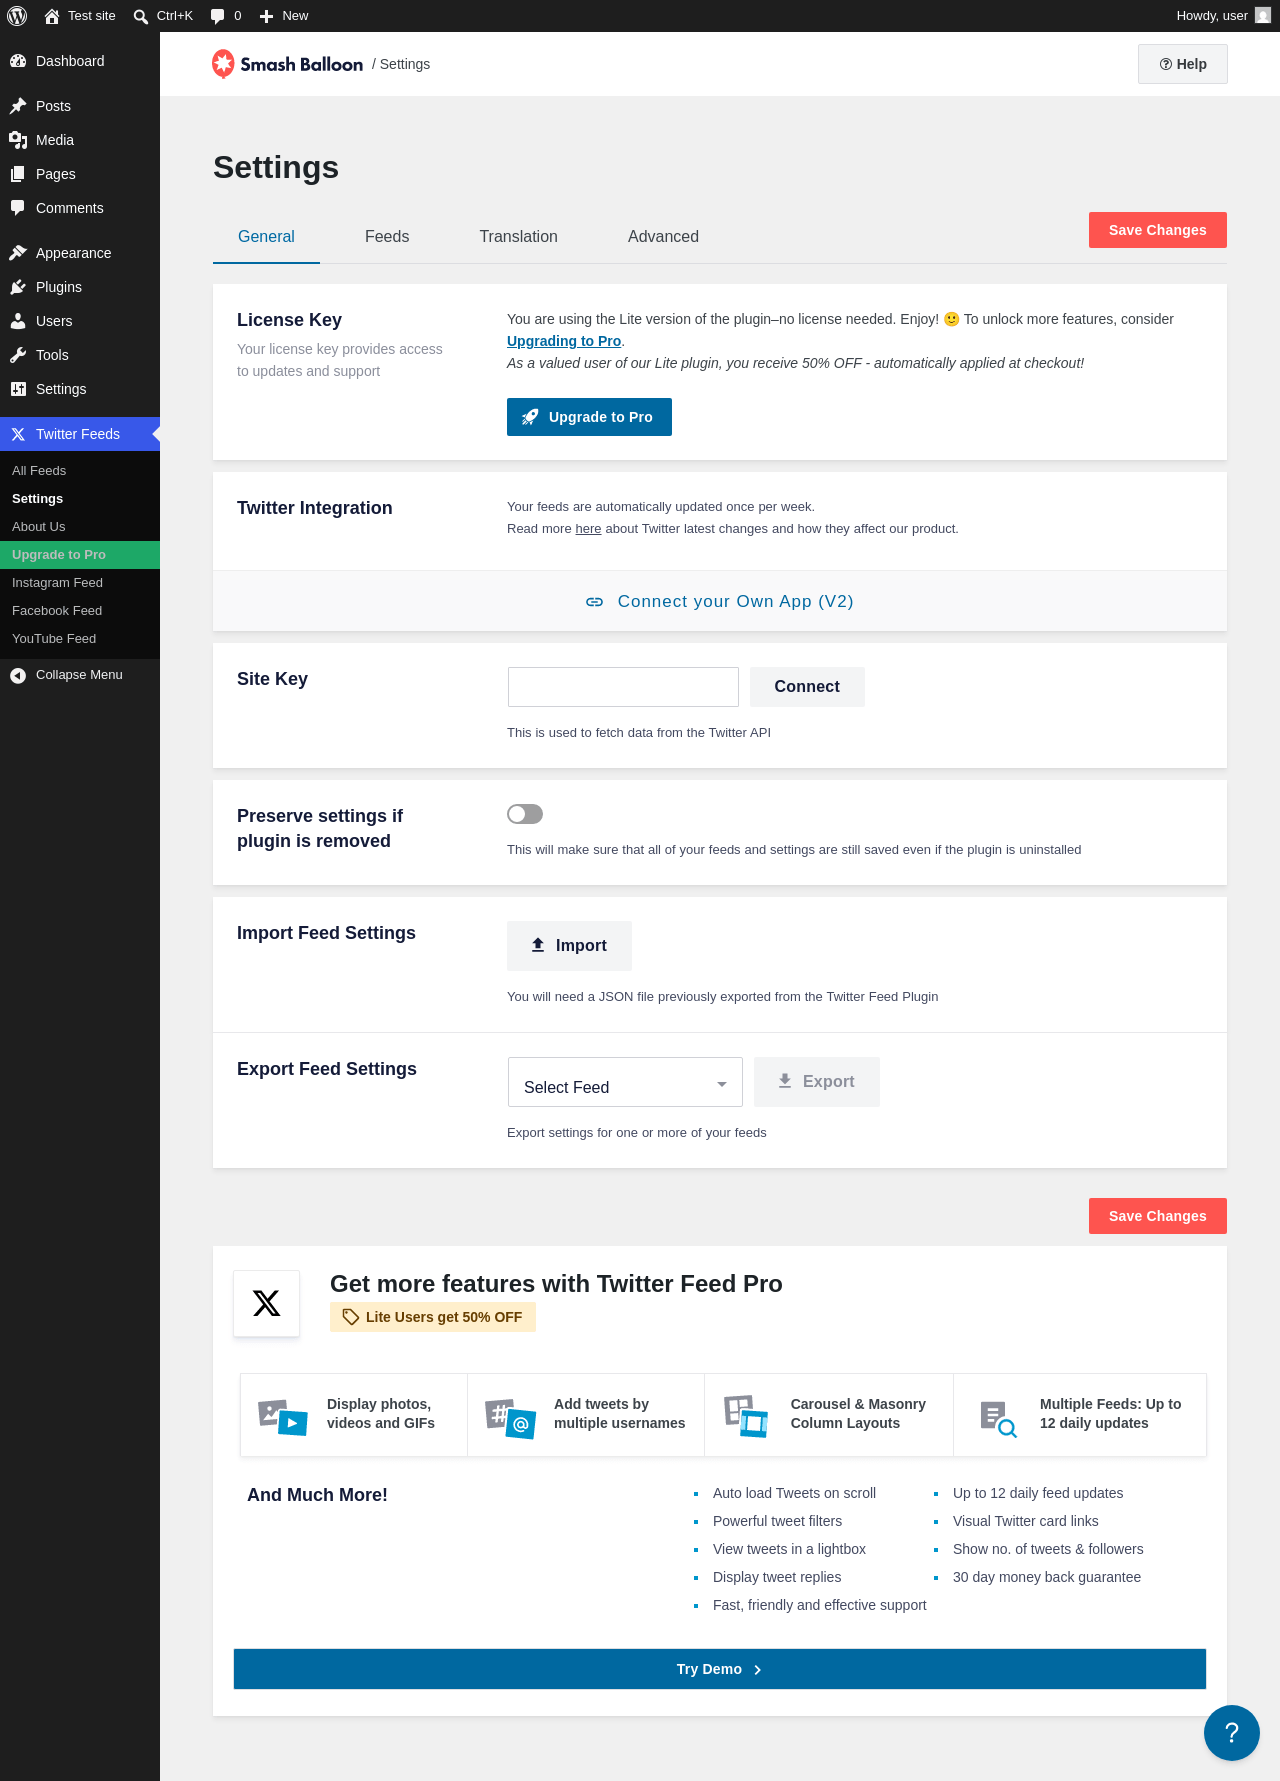Open All Feeds submenu item
1280x1781 pixels.
click(x=80, y=471)
